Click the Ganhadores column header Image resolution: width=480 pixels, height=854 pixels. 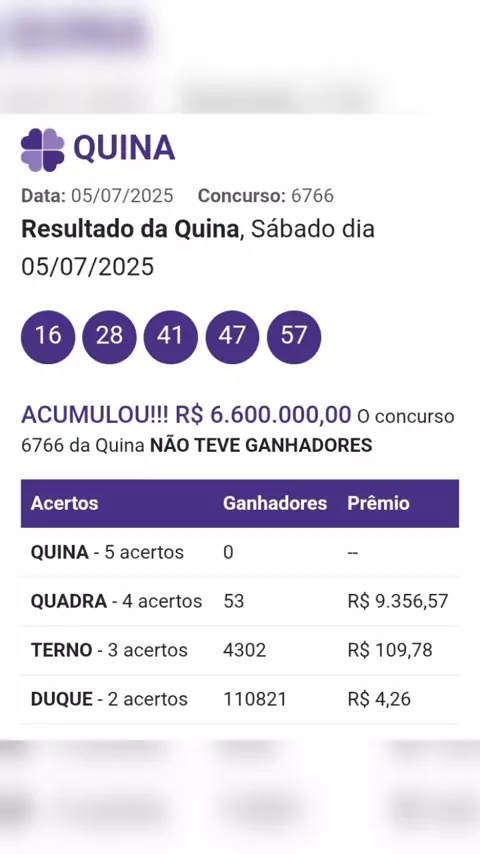pos(275,503)
